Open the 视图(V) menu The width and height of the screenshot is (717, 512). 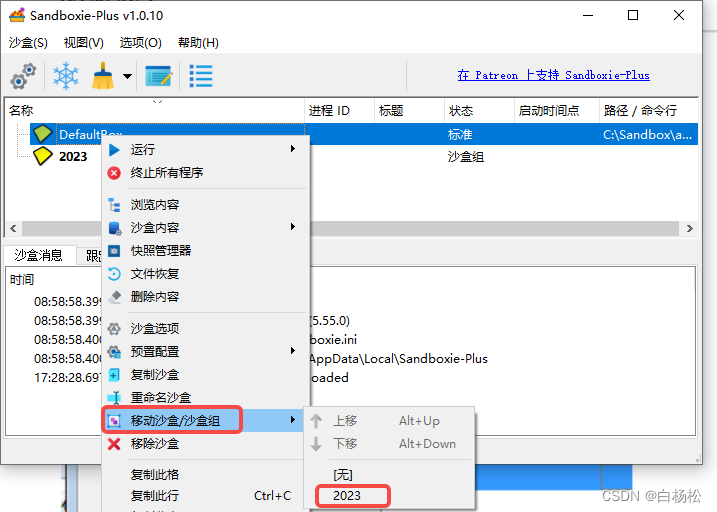(84, 43)
